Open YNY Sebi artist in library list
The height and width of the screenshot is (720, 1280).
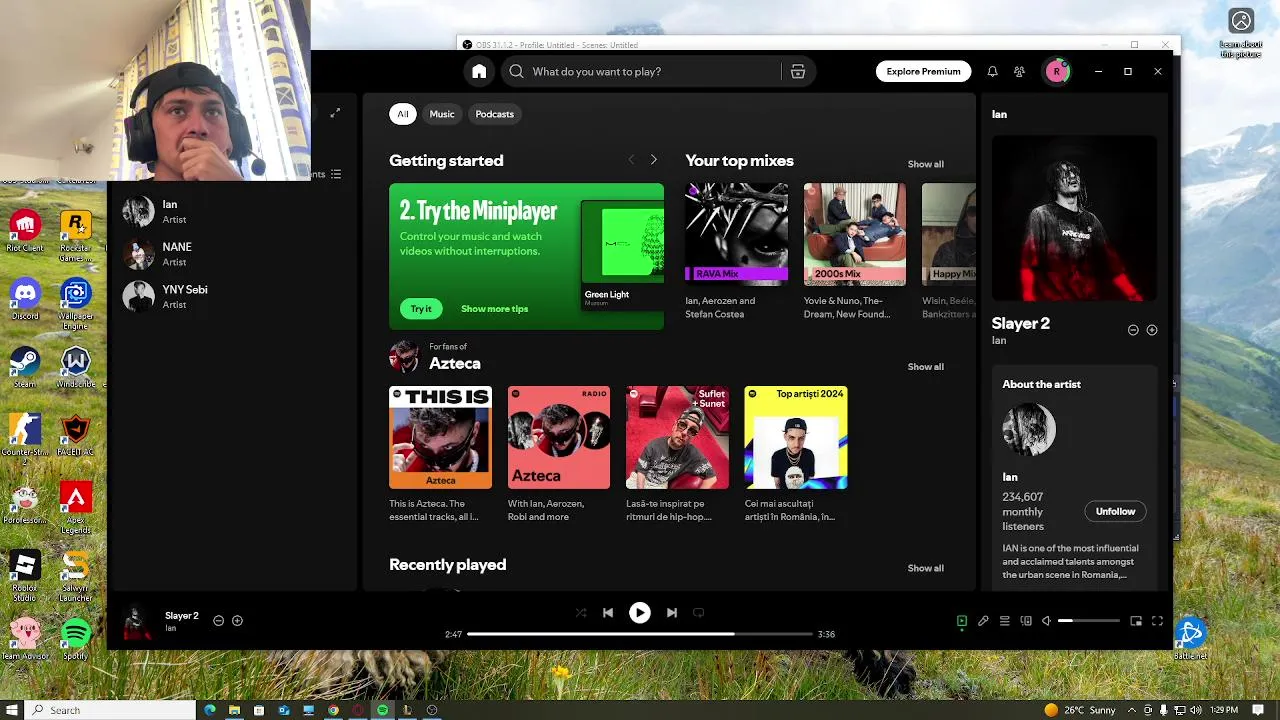(x=230, y=296)
